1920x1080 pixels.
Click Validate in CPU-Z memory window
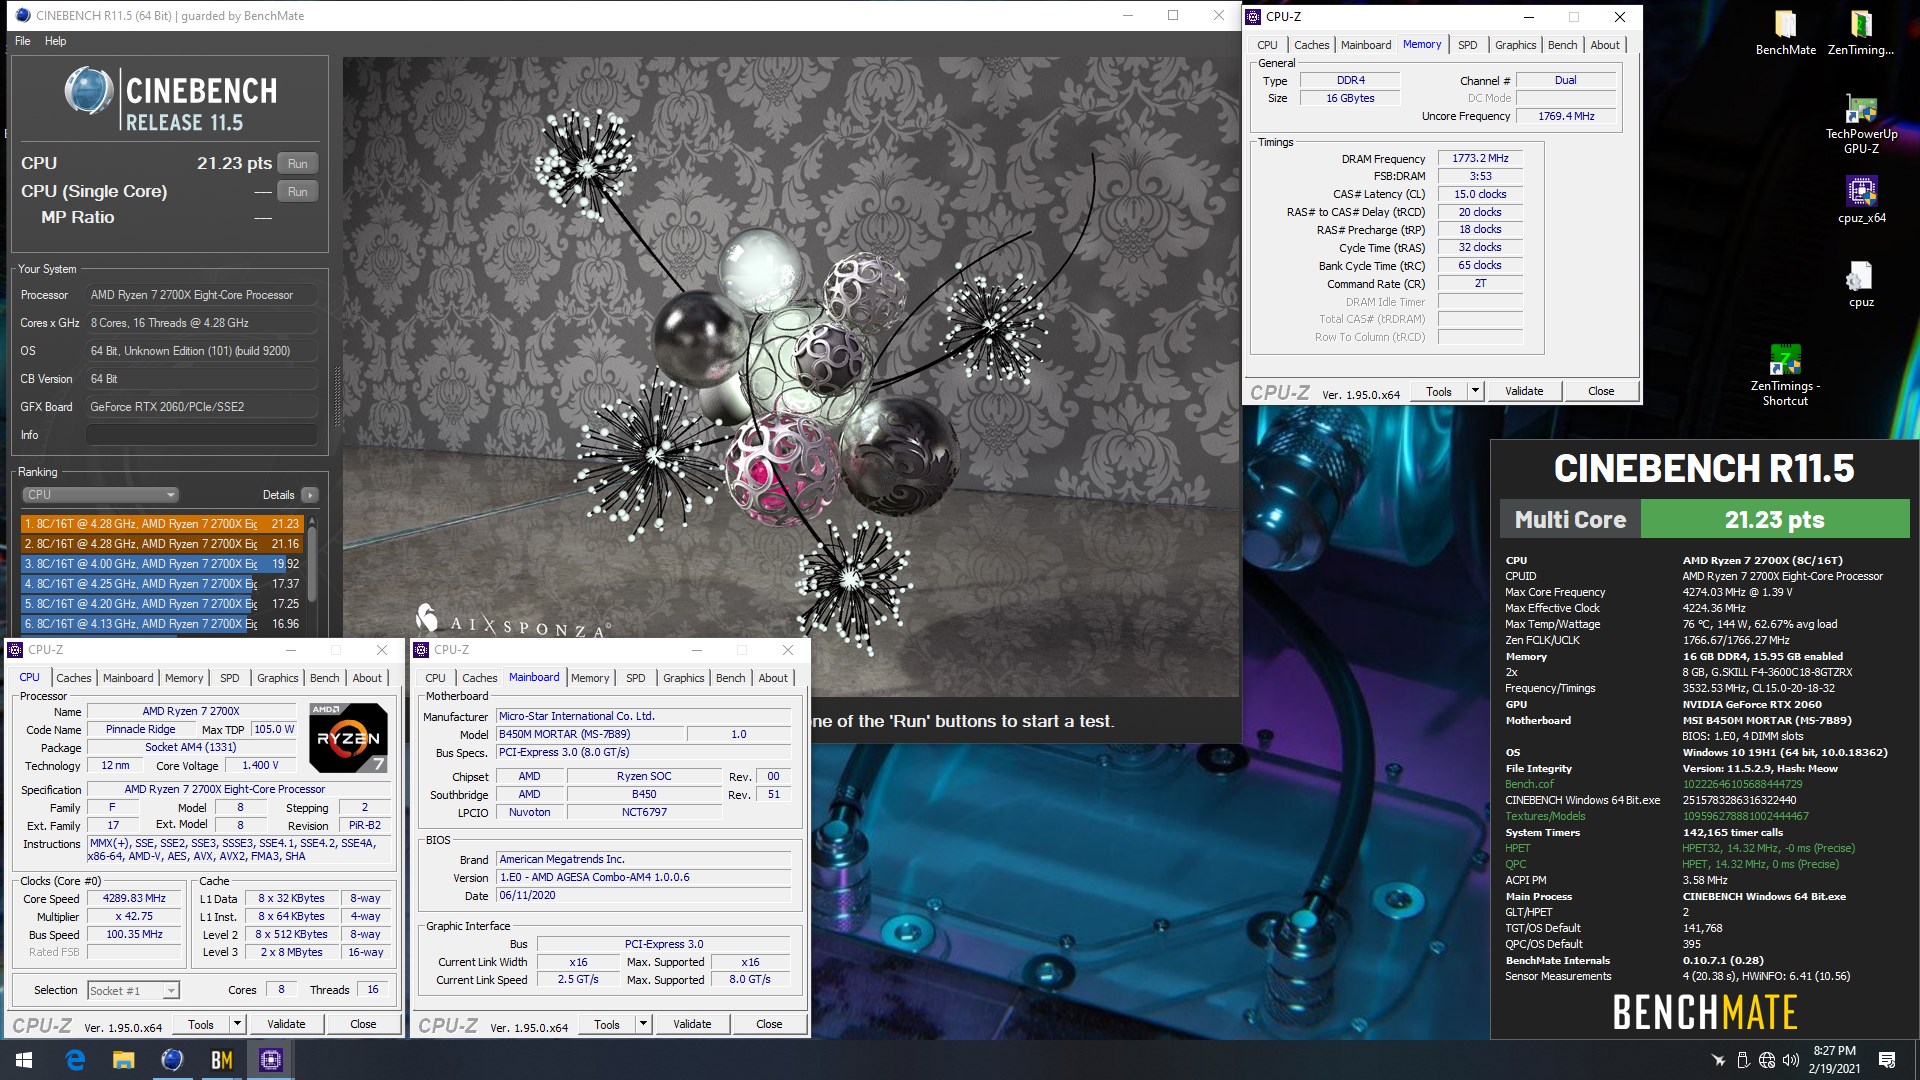tap(1523, 391)
